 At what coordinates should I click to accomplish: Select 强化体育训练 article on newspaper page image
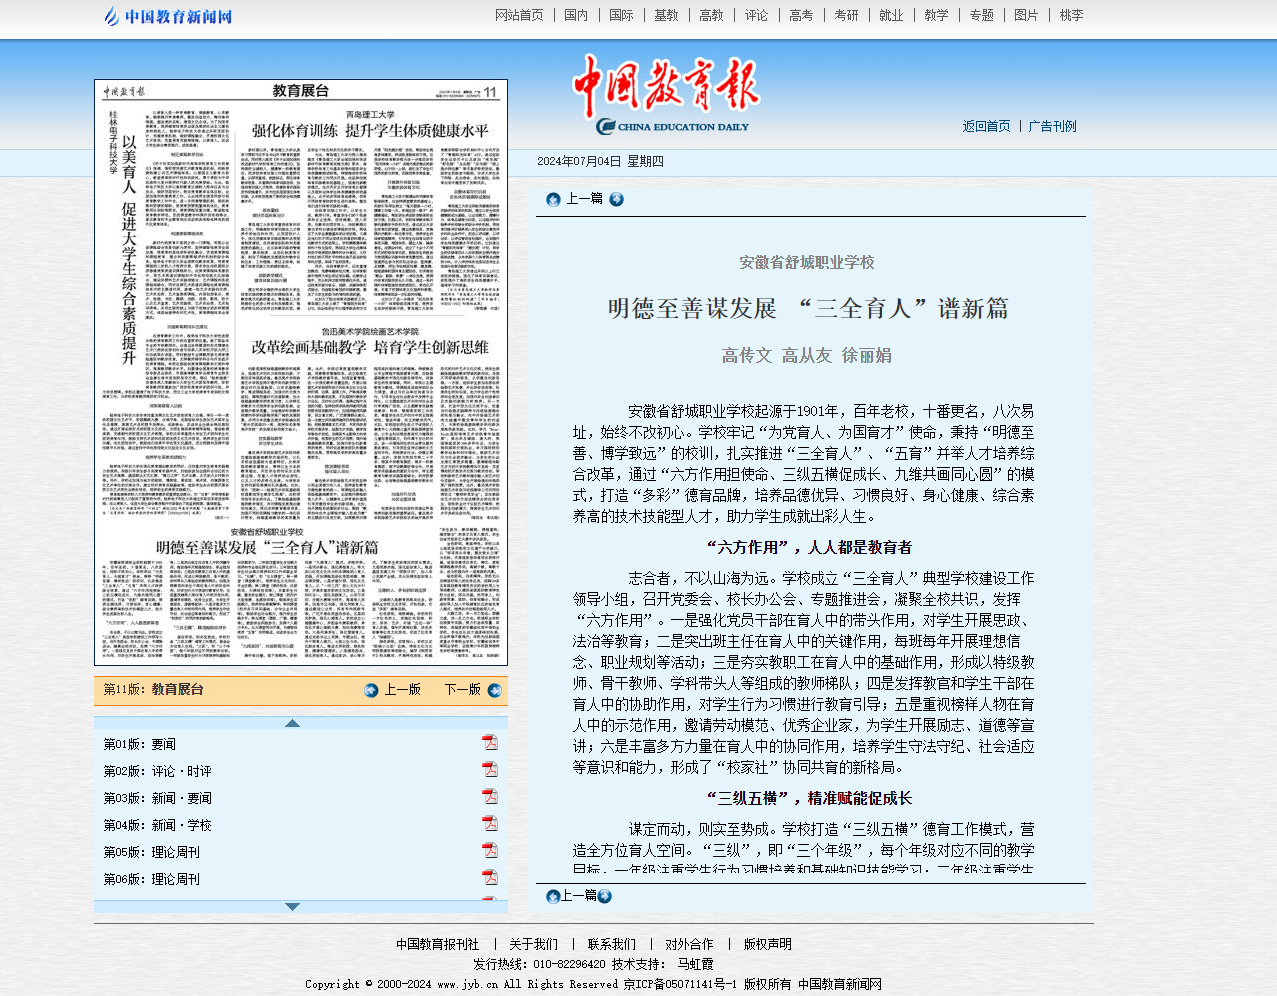[x=370, y=131]
